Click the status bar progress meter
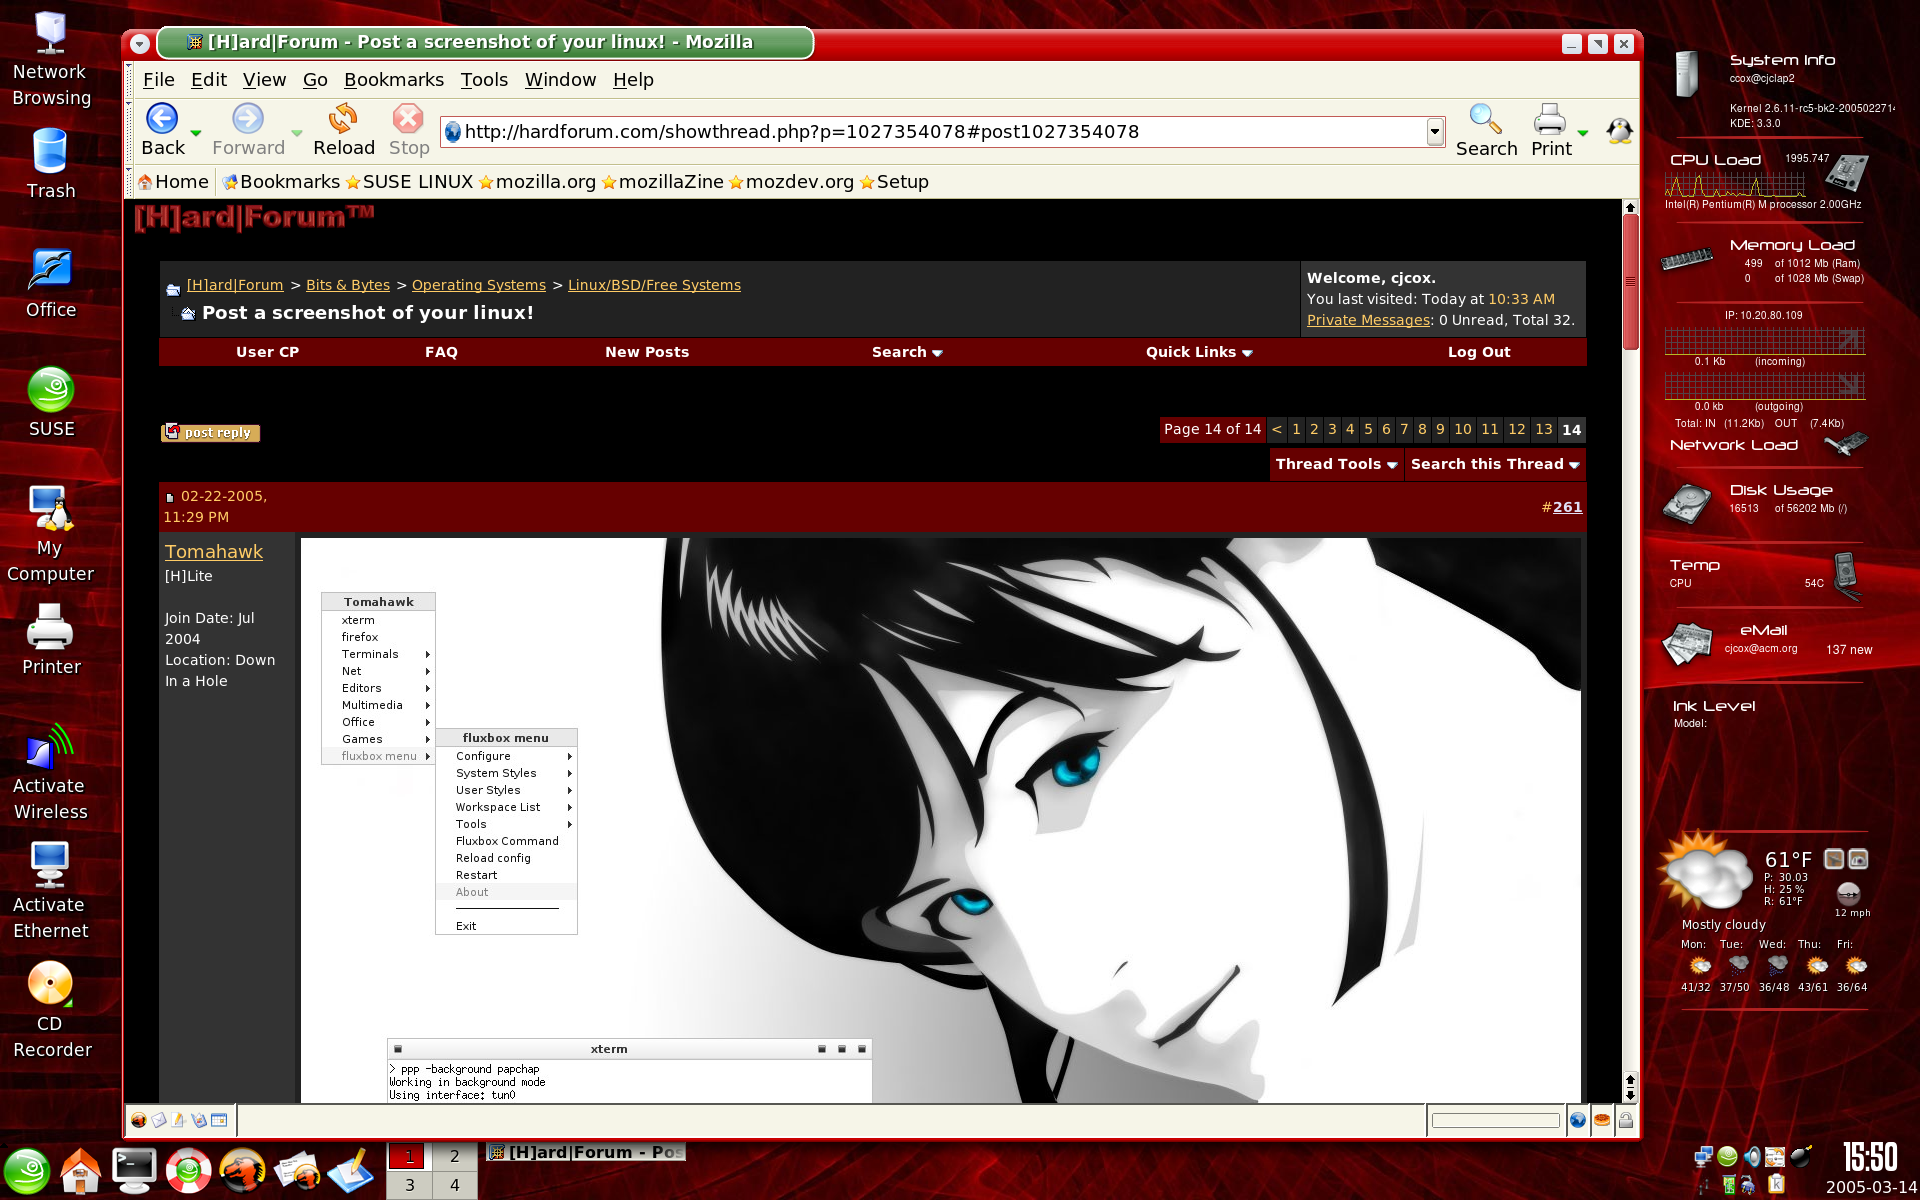 [x=1496, y=1120]
